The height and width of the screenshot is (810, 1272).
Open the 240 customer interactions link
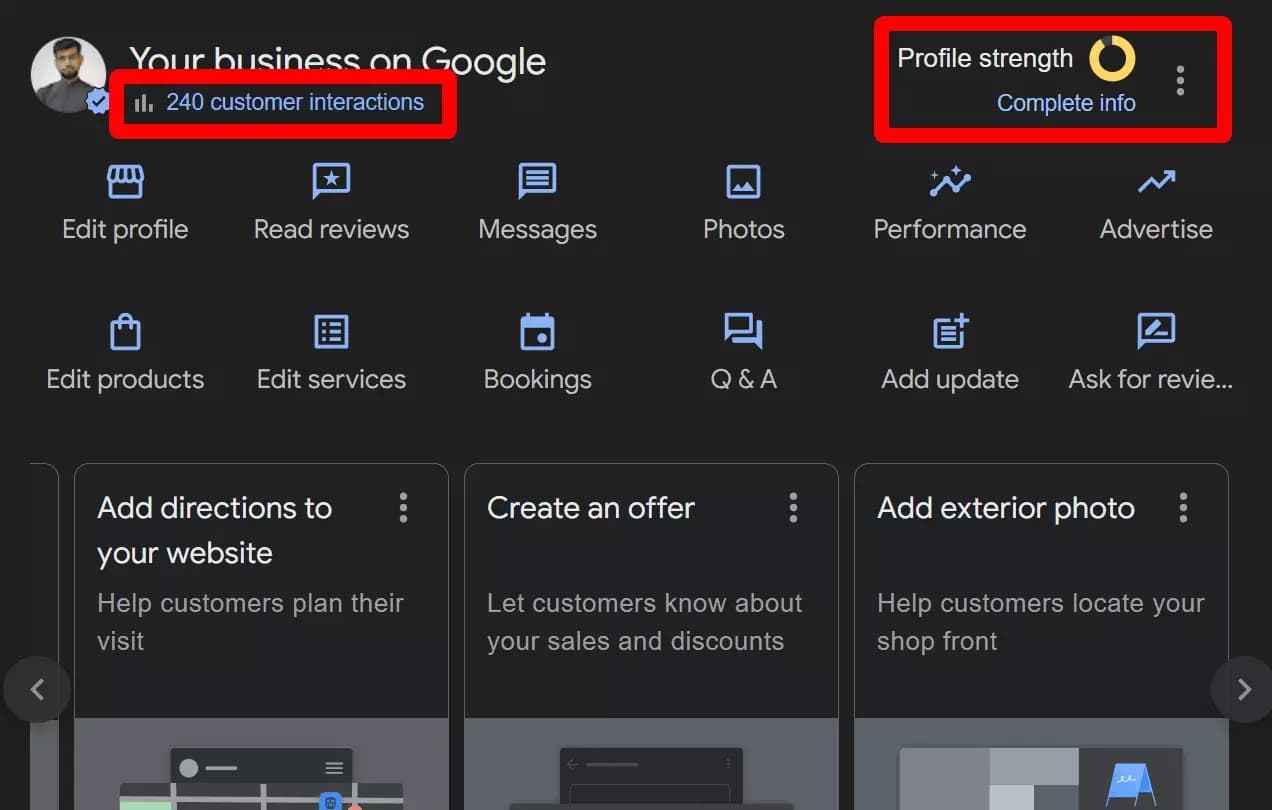(x=295, y=102)
